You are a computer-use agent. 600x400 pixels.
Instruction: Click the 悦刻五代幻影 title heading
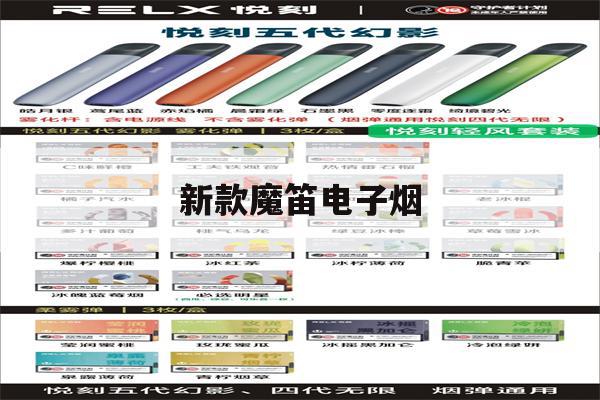click(300, 32)
